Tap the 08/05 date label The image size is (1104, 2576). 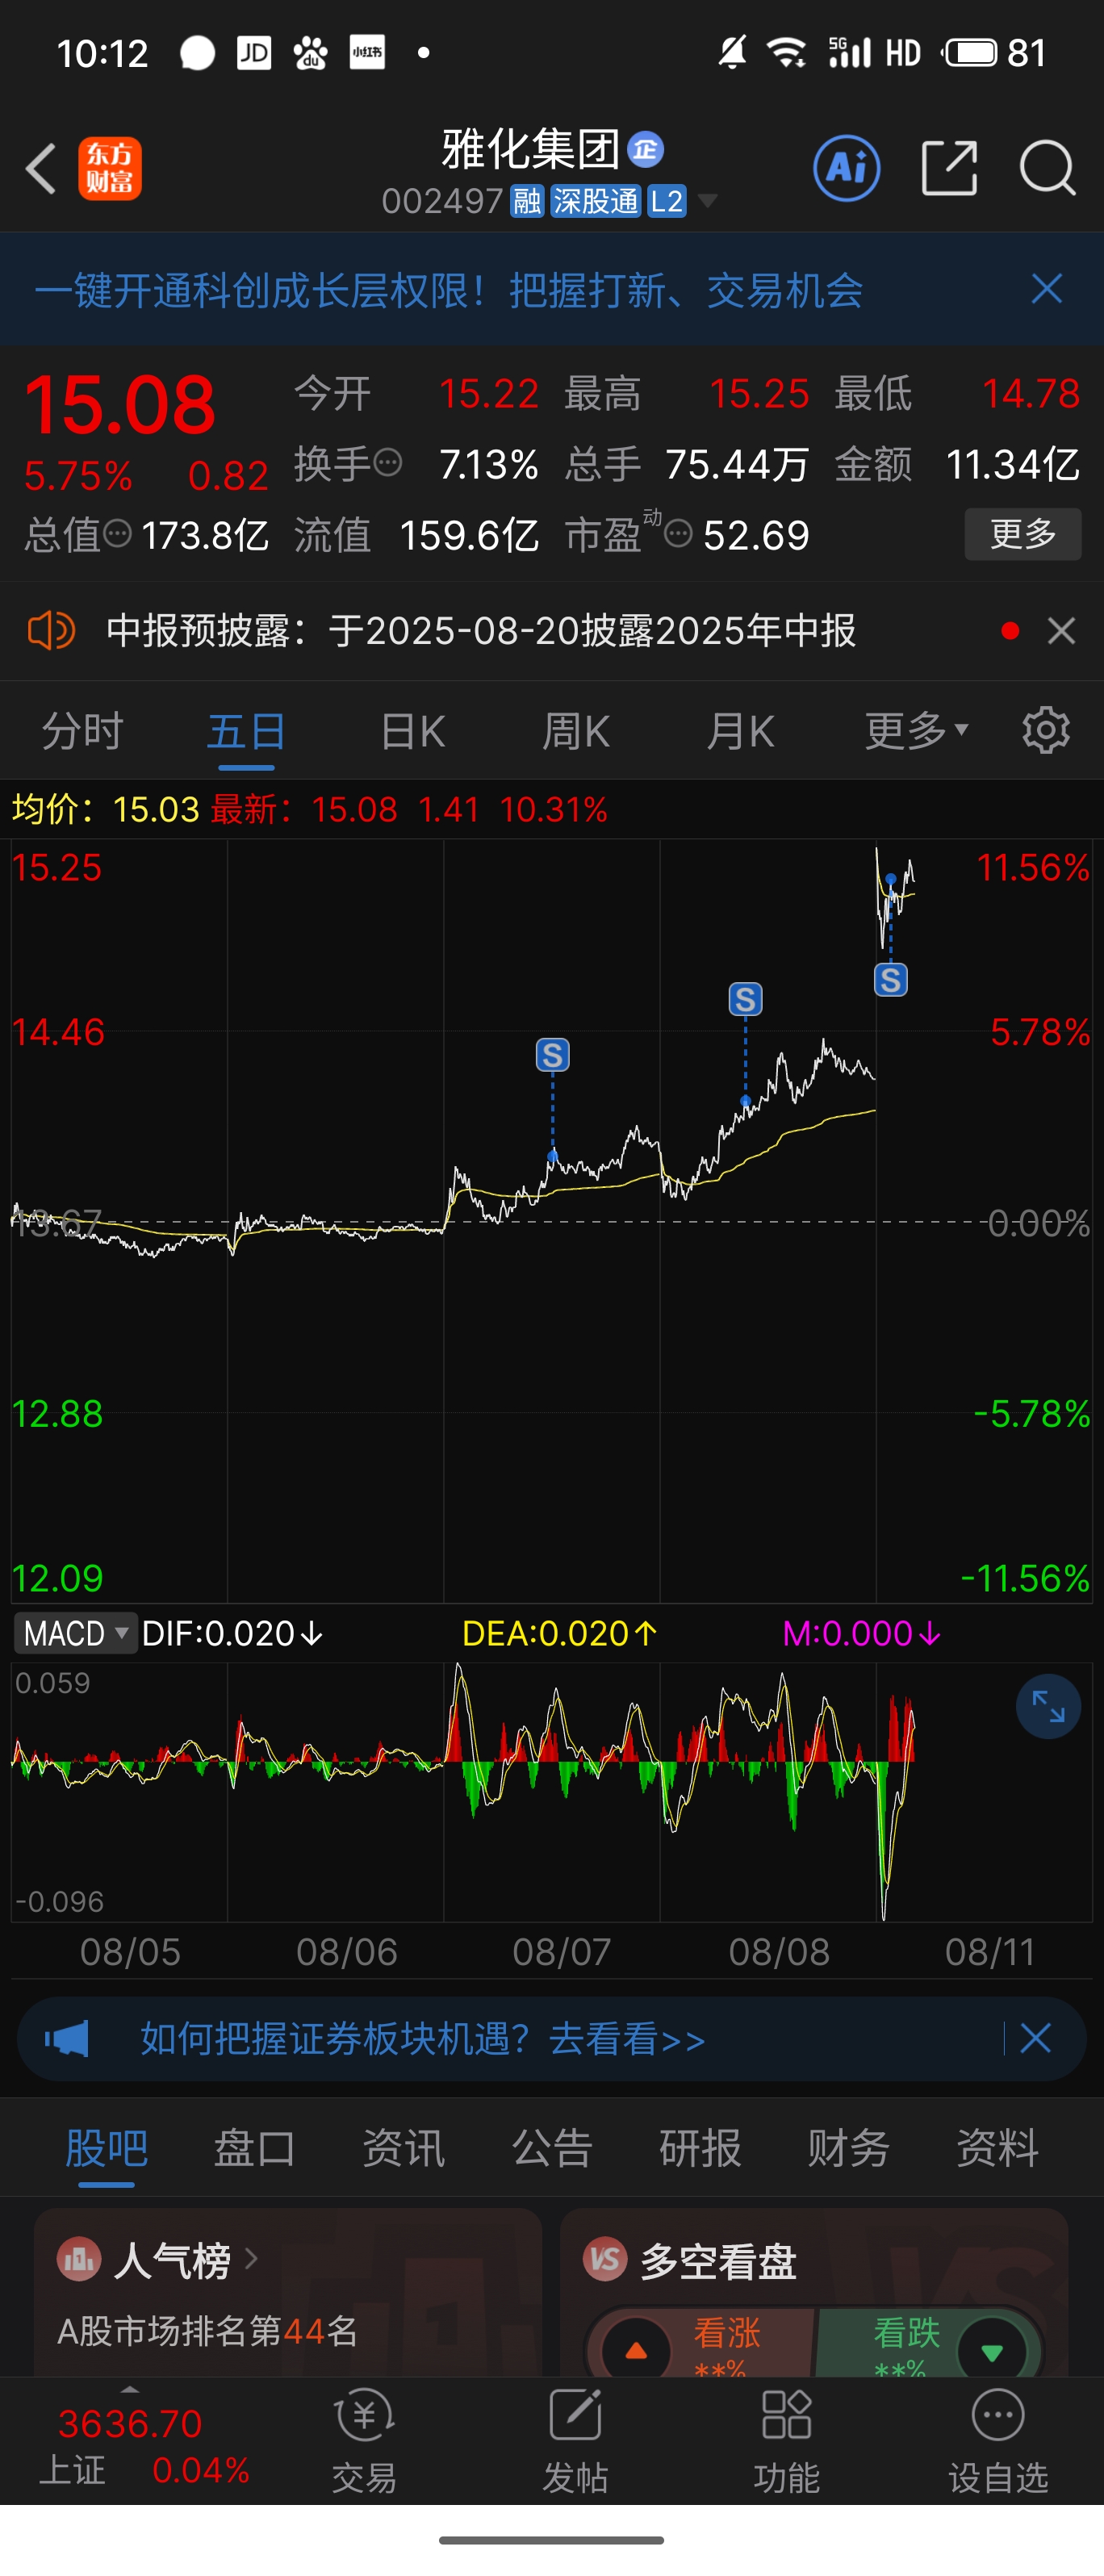[130, 1952]
